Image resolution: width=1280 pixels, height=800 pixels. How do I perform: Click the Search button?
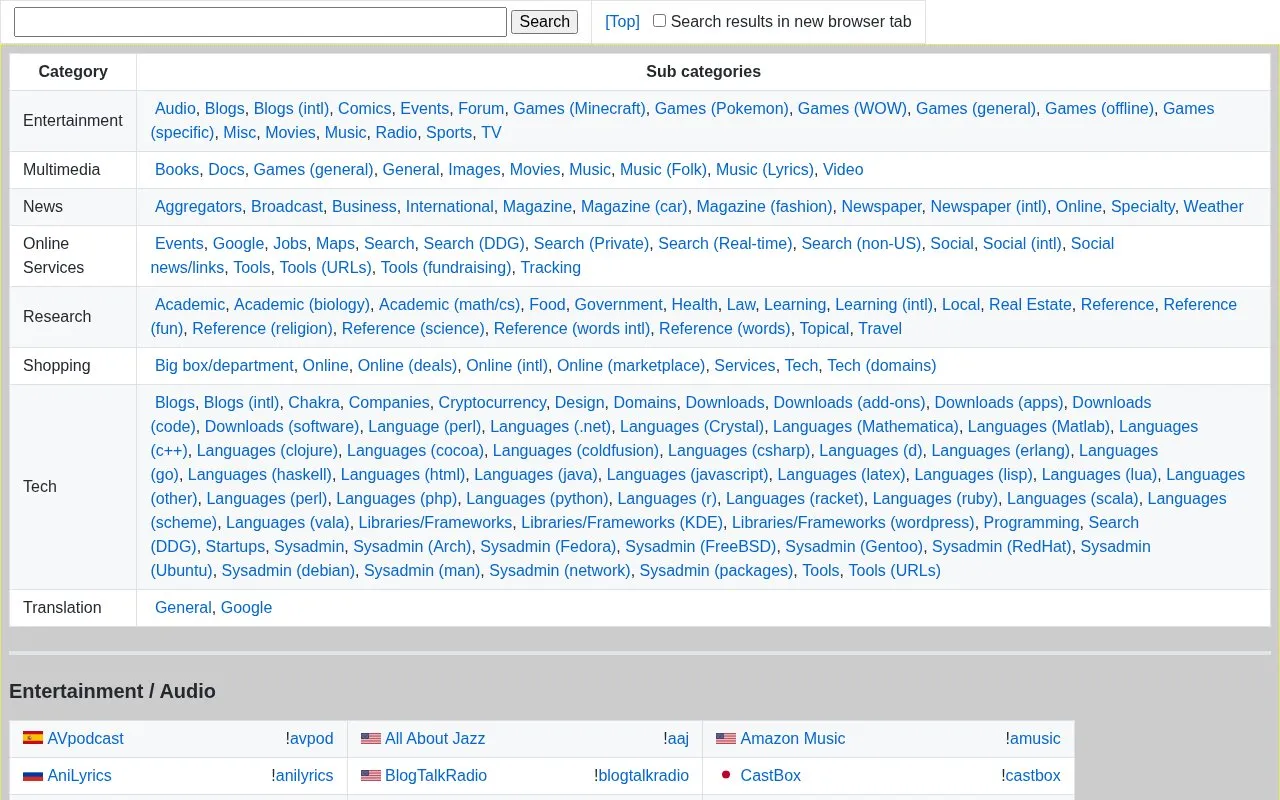coord(544,22)
